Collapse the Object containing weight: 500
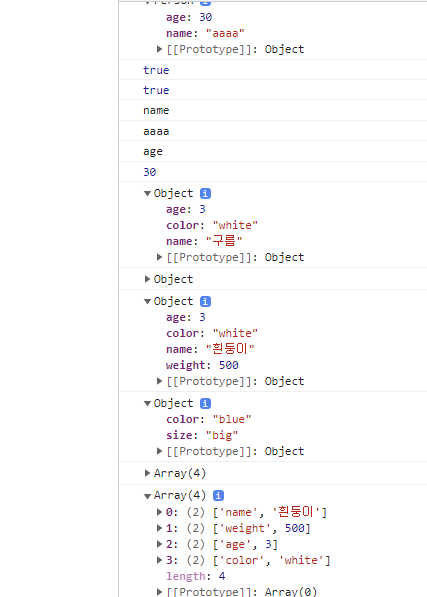This screenshot has width=427, height=597. pyautogui.click(x=147, y=302)
